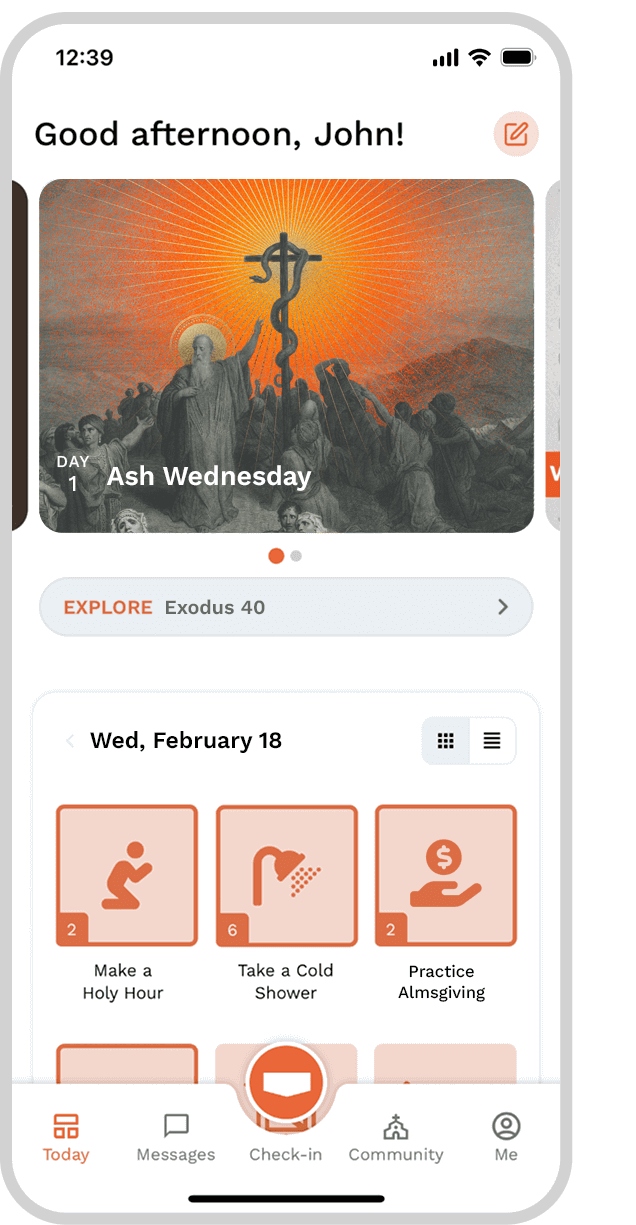This screenshot has height=1225, width=636.
Task: Go to previous day using left chevron
Action: point(70,741)
